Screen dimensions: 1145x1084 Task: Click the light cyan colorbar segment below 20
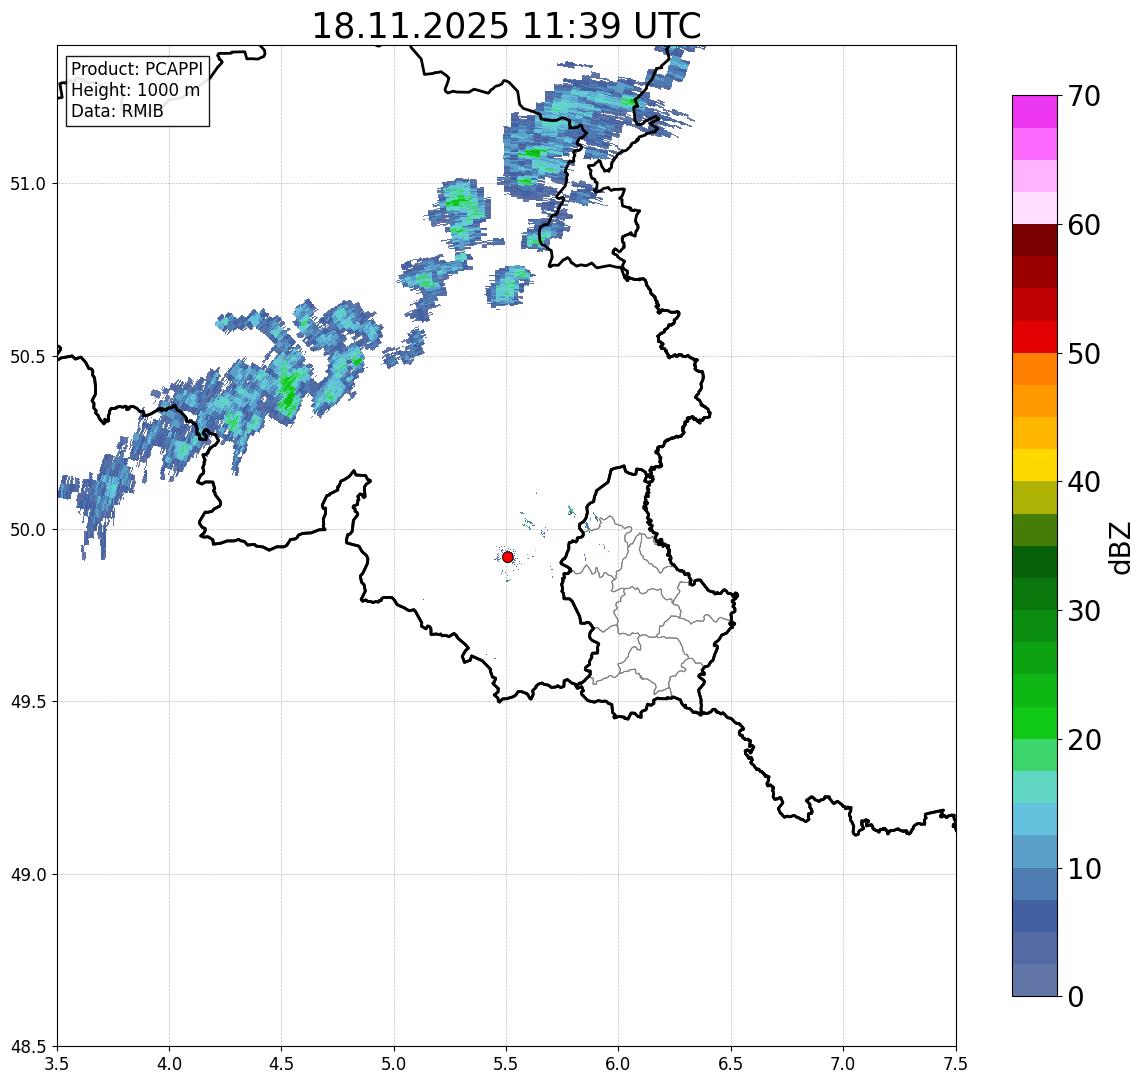click(1035, 787)
